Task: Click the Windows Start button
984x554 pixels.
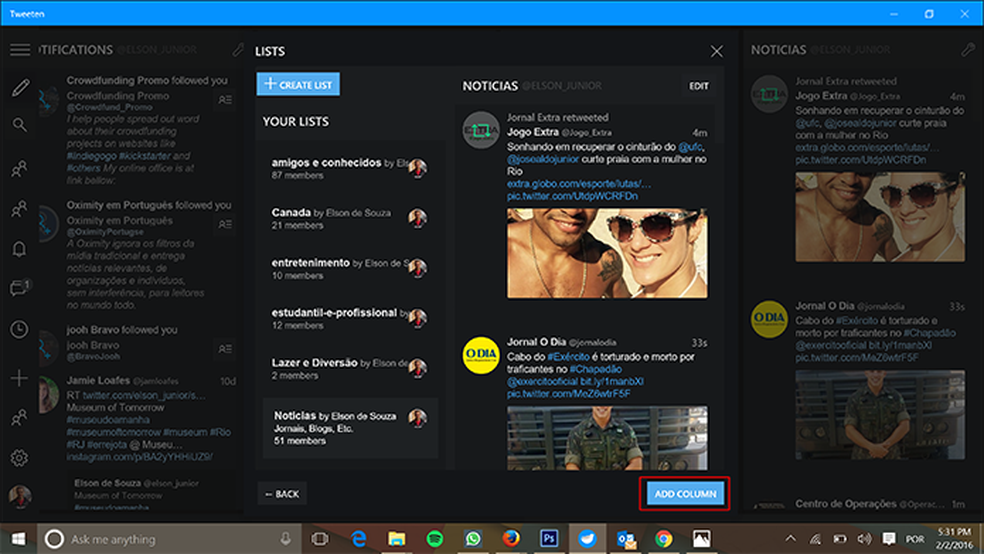Action: click(18, 539)
